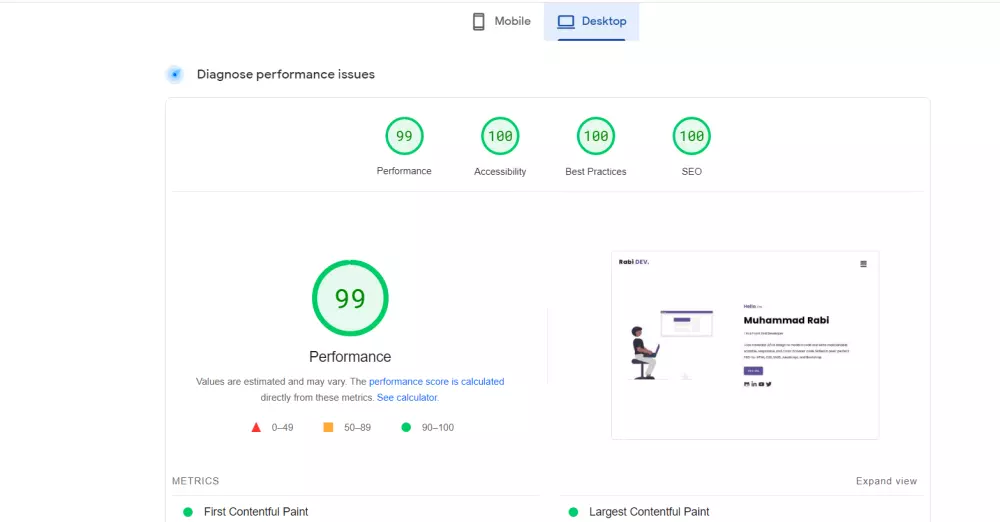The width and height of the screenshot is (1000, 522).
Task: Click the green circle 90–100 legend icon
Action: [x=406, y=427]
